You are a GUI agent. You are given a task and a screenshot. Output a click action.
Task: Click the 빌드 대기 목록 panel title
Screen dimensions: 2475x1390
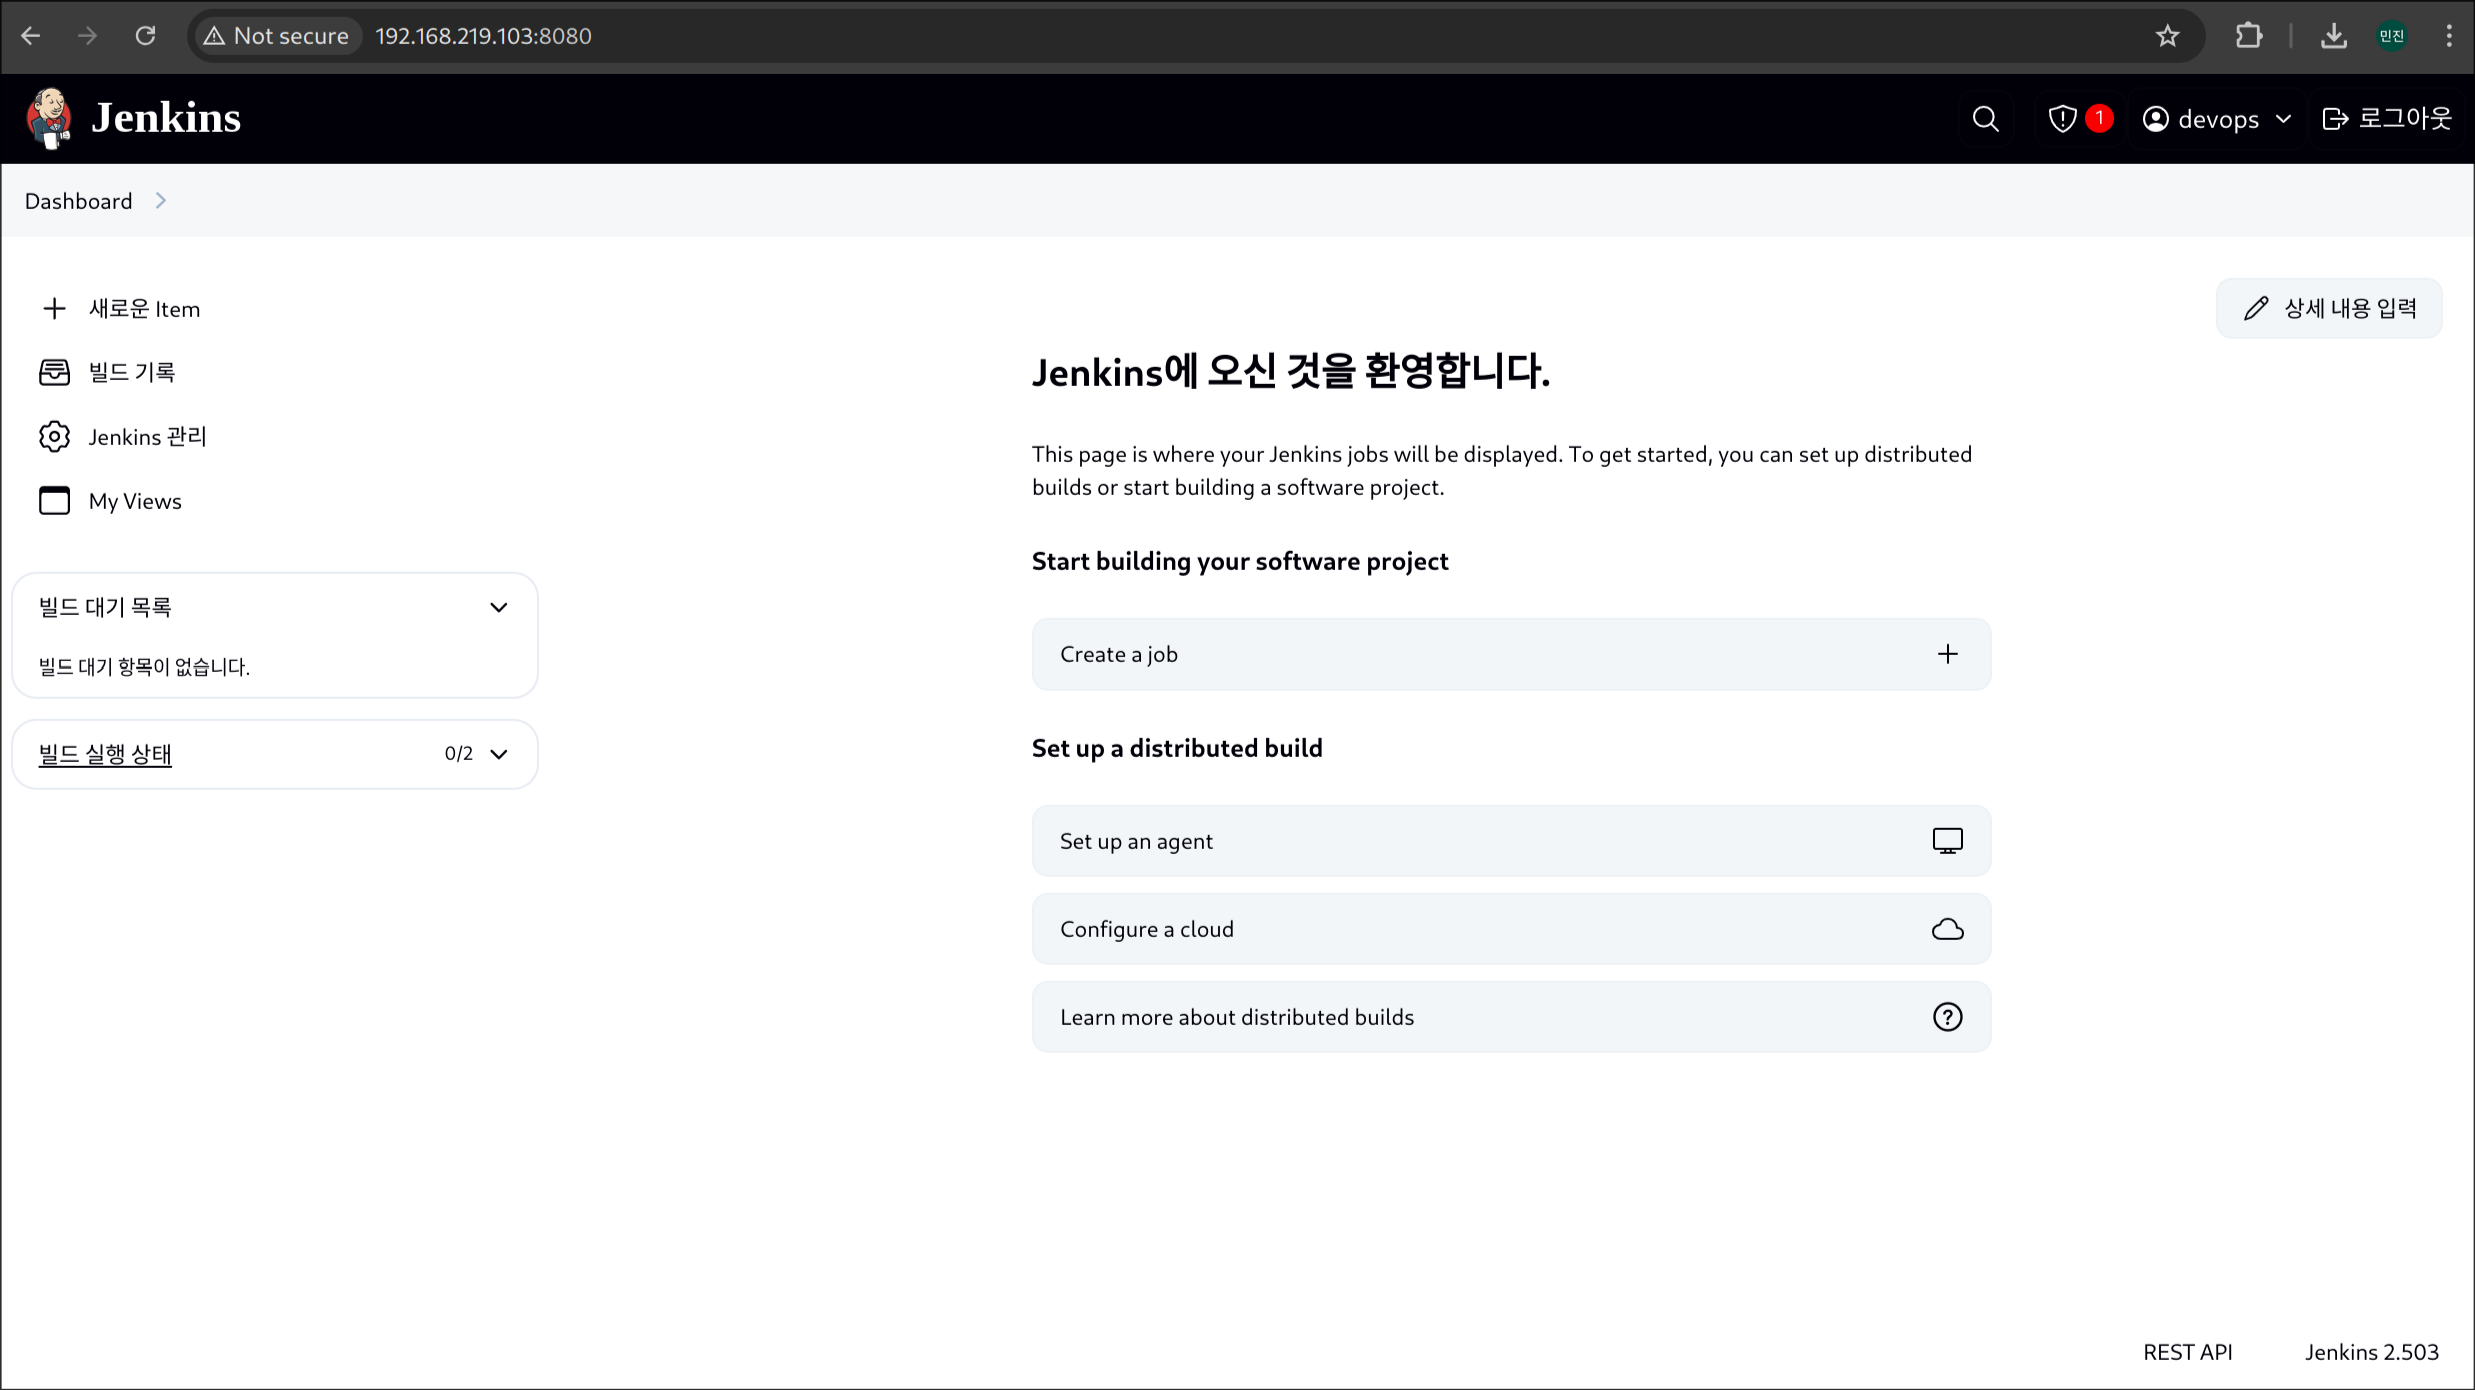pos(105,607)
